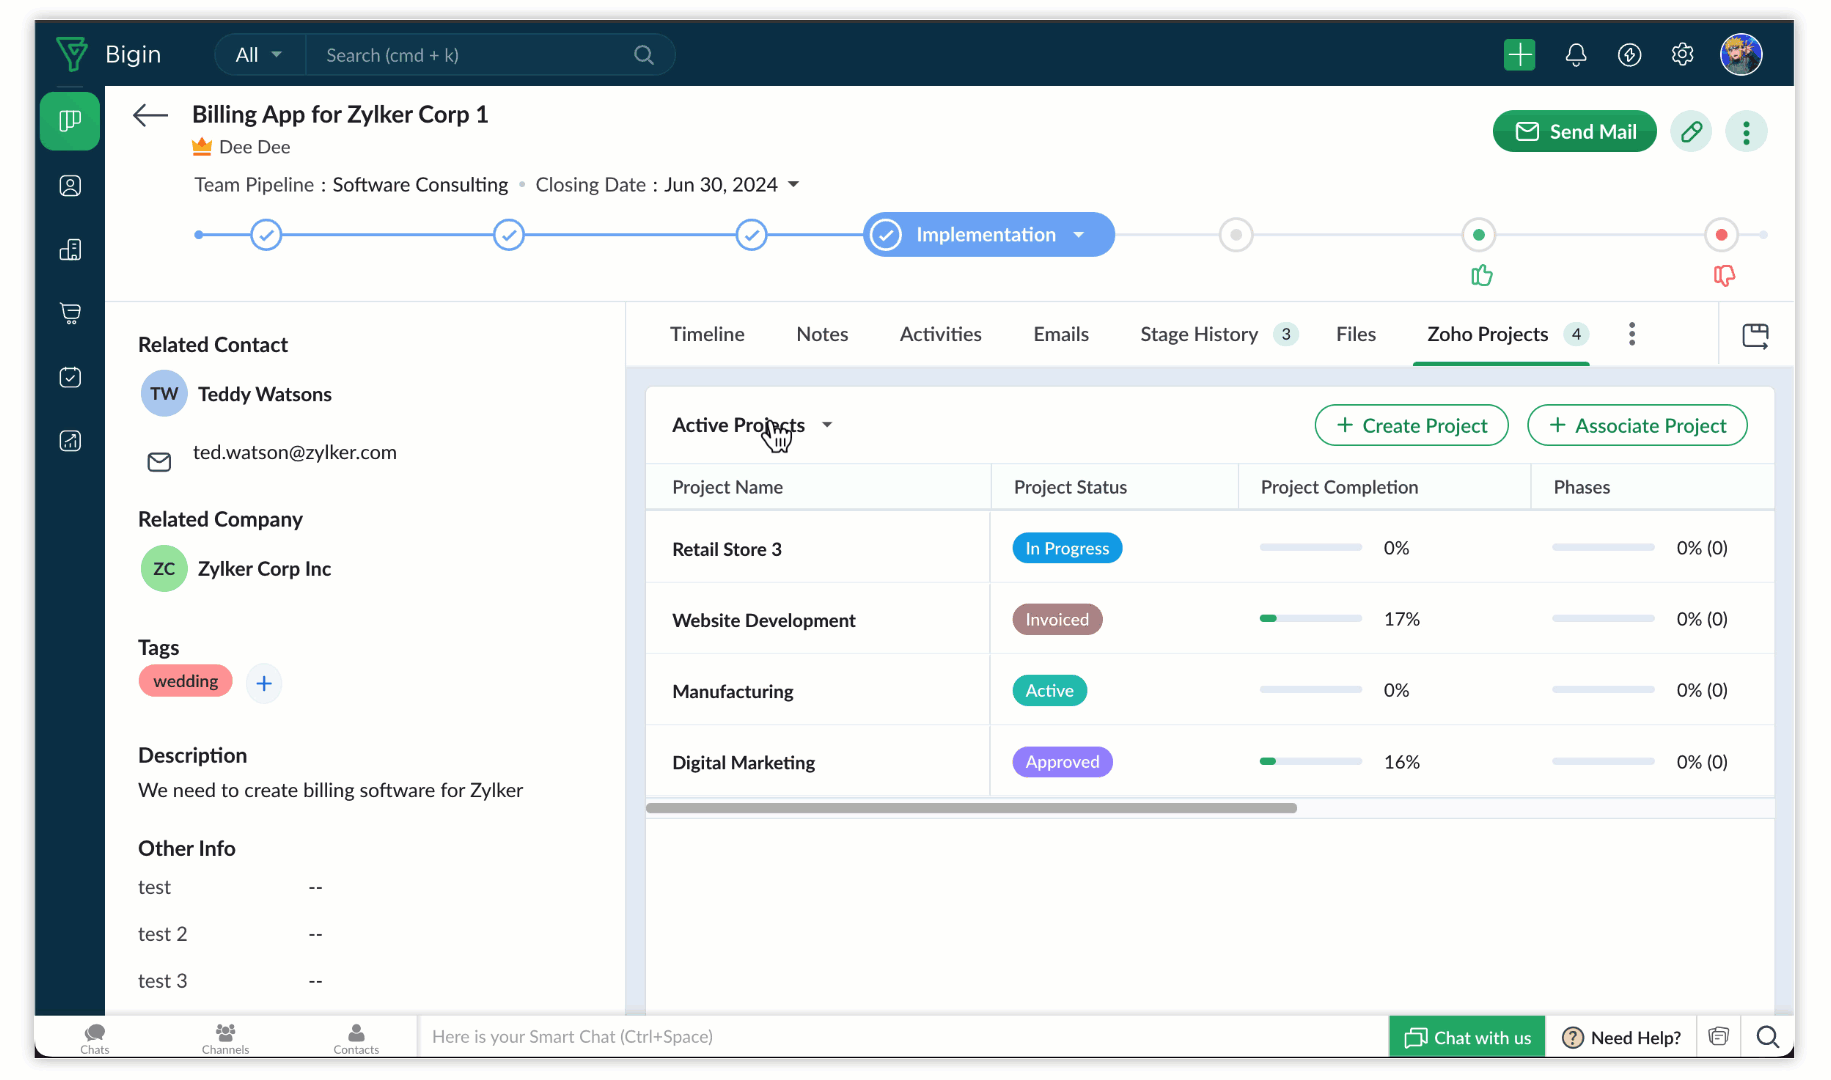Click the bottom-right search magnifier icon
This screenshot has height=1080, width=1831.
(x=1767, y=1037)
